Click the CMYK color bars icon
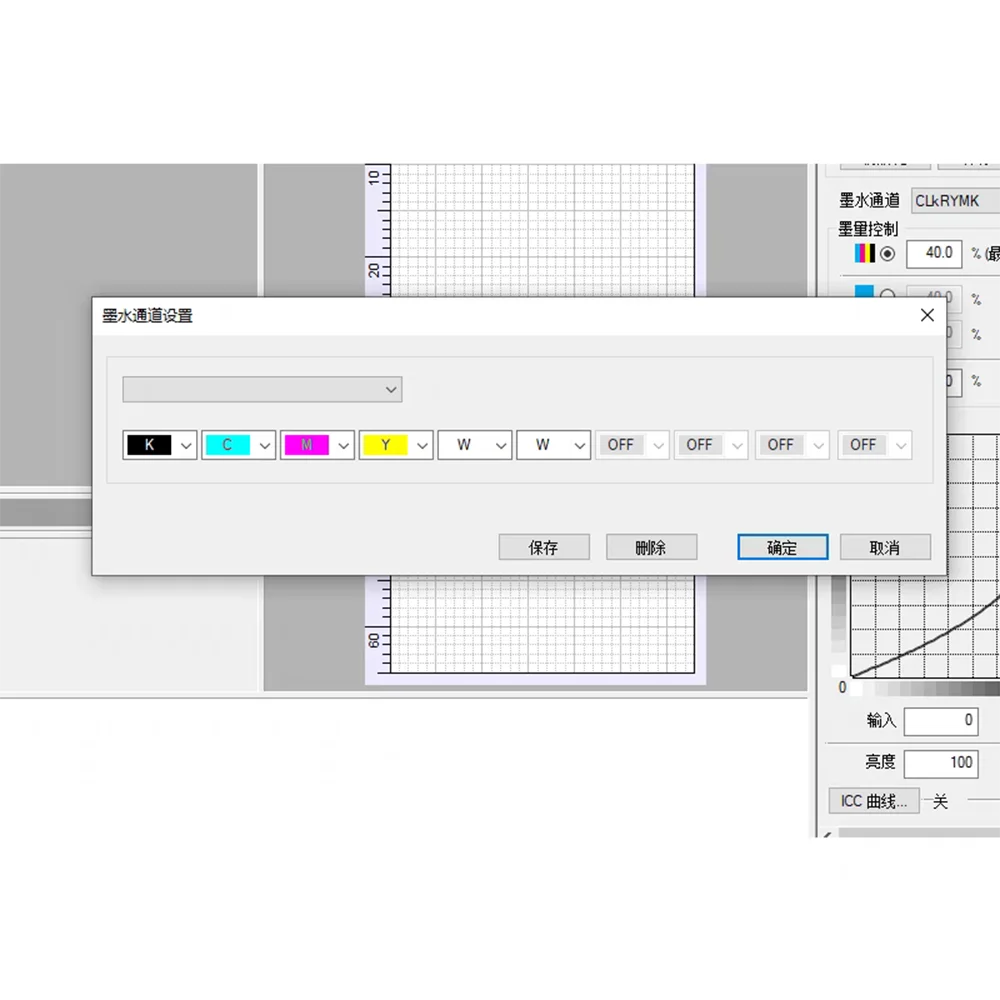 click(x=864, y=254)
